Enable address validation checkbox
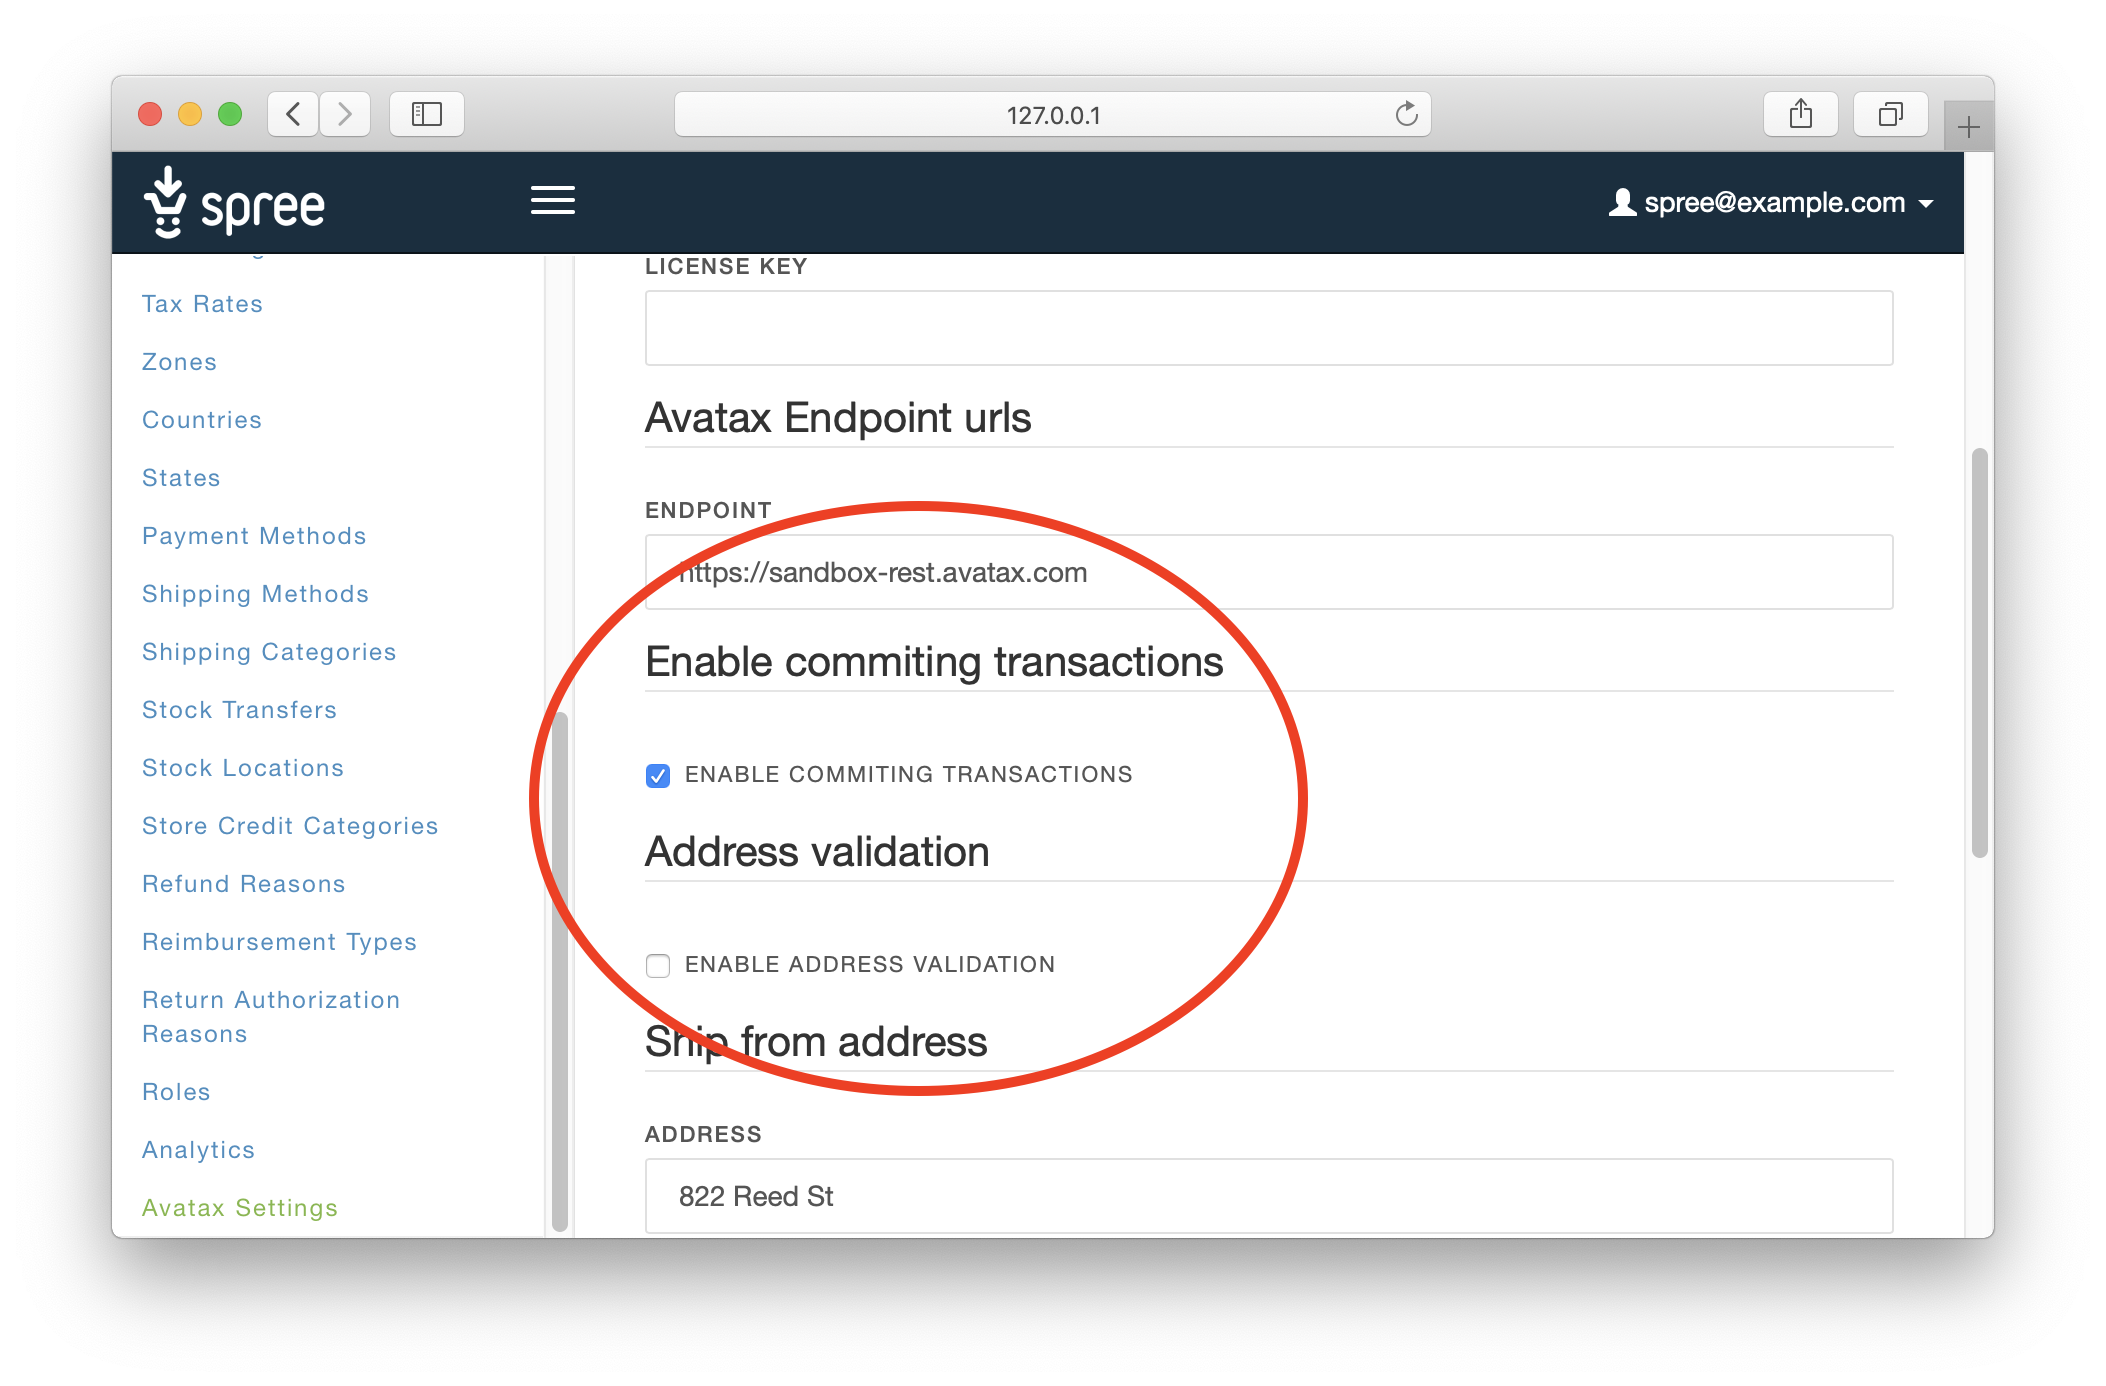 tap(659, 964)
